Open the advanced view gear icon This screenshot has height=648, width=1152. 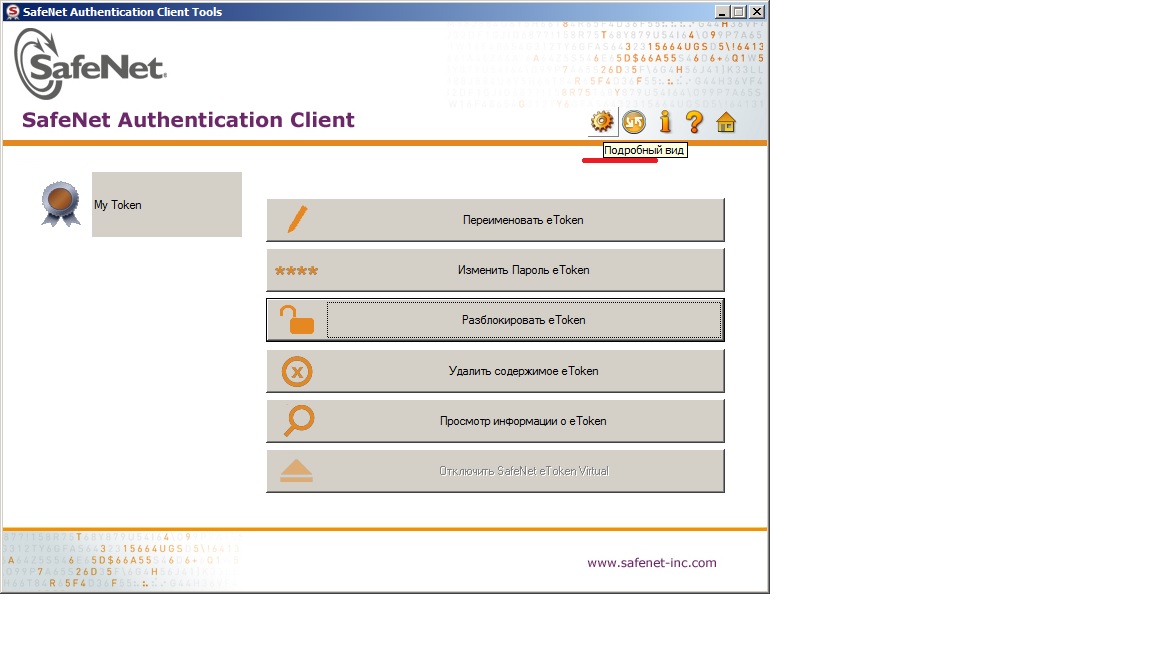click(x=601, y=122)
